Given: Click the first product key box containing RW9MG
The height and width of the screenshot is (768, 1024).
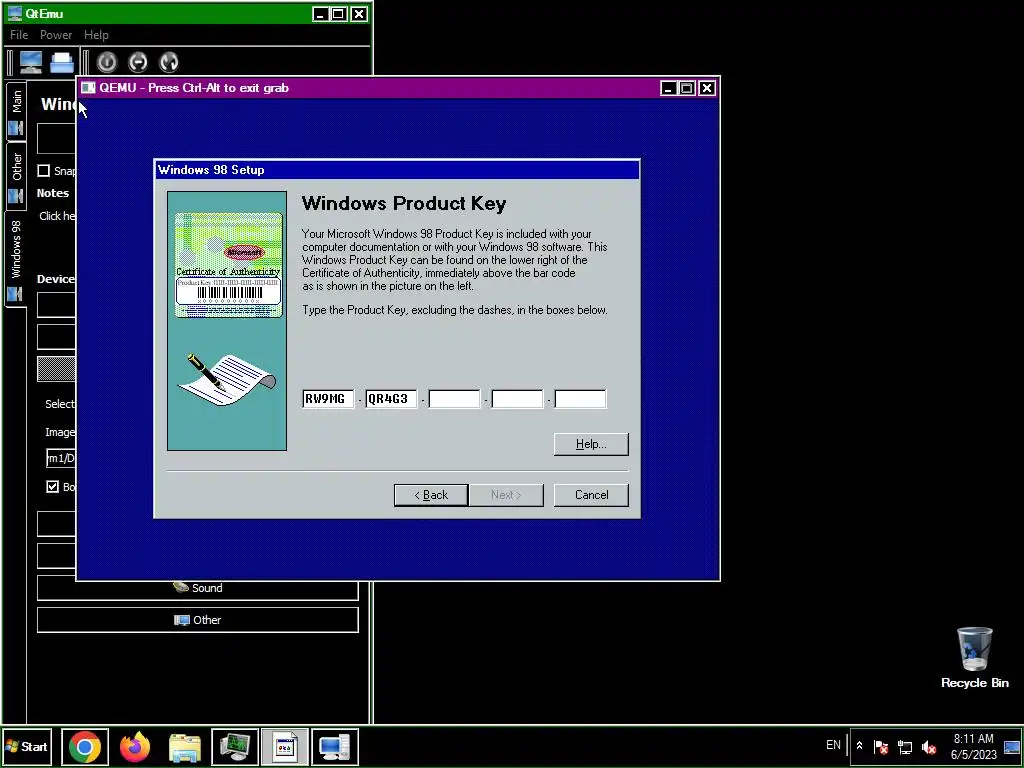Looking at the screenshot, I should pyautogui.click(x=328, y=399).
